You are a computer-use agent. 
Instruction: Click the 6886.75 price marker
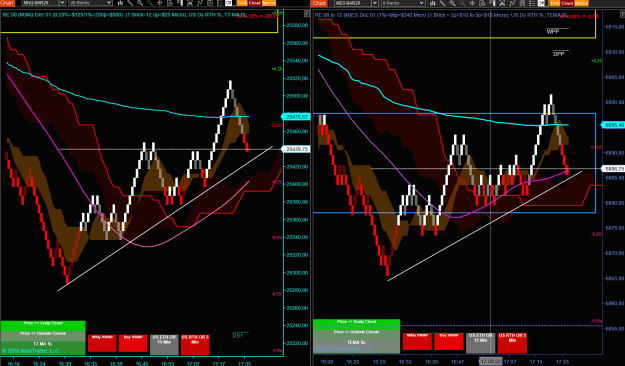tap(613, 169)
